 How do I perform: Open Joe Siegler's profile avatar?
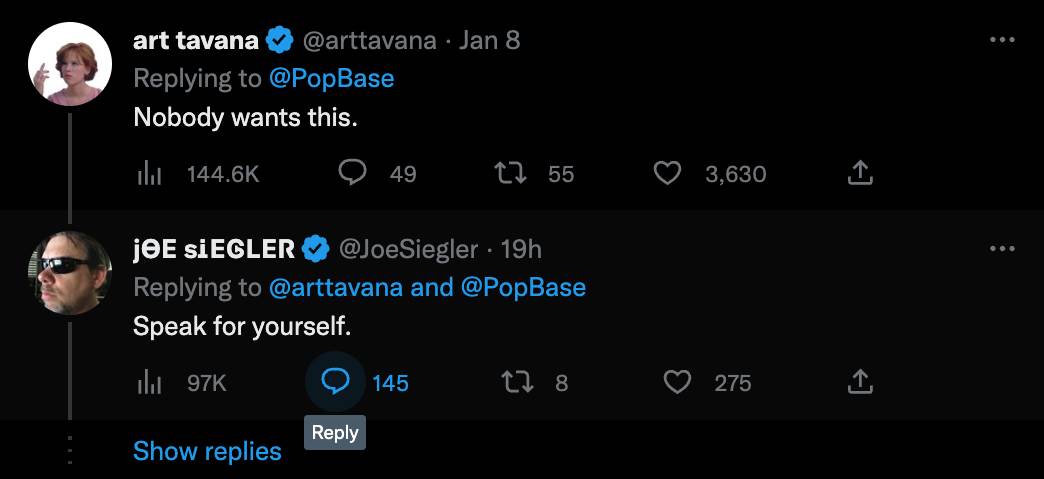[x=69, y=272]
